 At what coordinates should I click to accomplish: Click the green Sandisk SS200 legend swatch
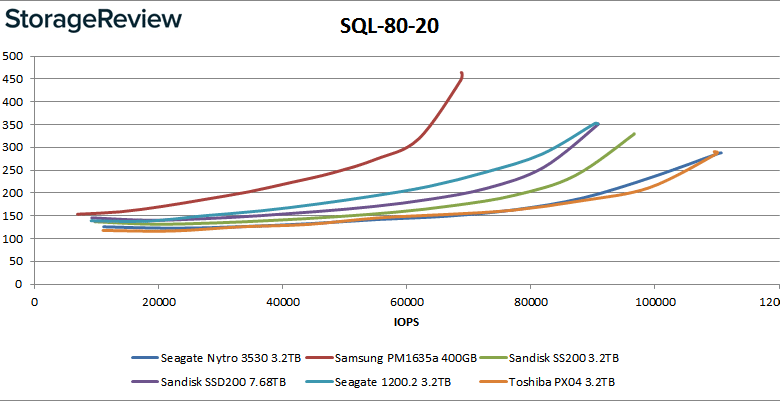coord(493,358)
